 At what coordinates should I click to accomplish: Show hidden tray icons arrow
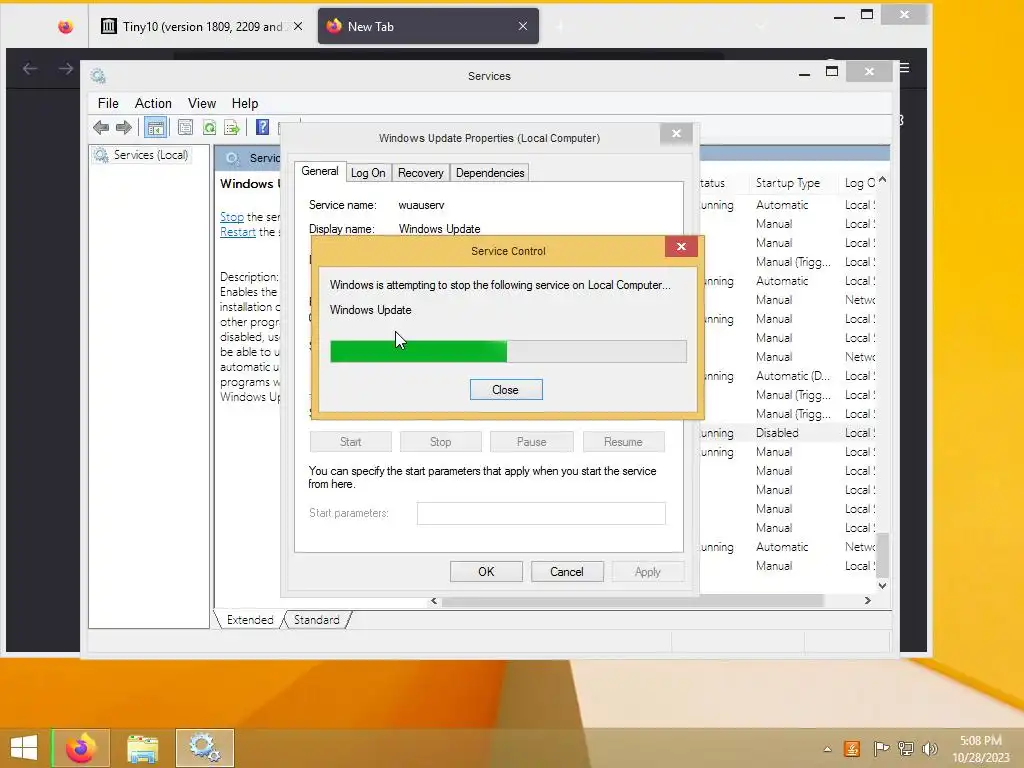coord(827,749)
